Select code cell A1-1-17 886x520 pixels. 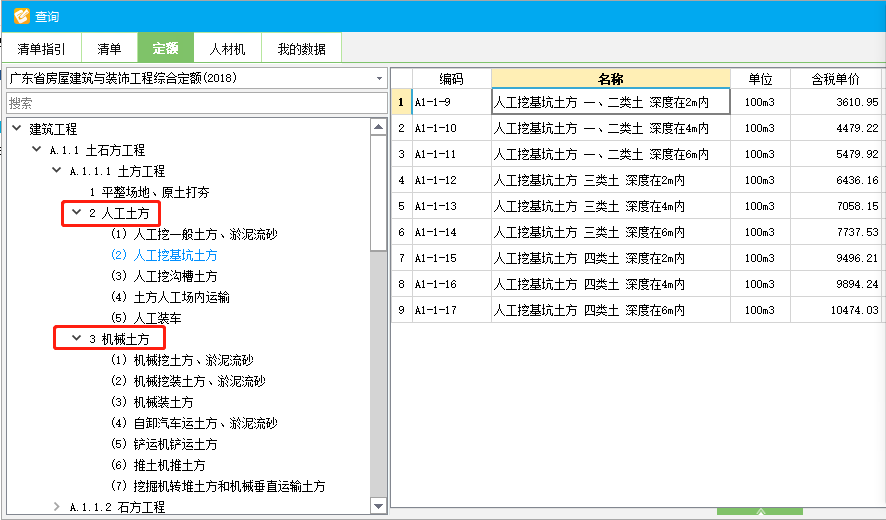451,310
